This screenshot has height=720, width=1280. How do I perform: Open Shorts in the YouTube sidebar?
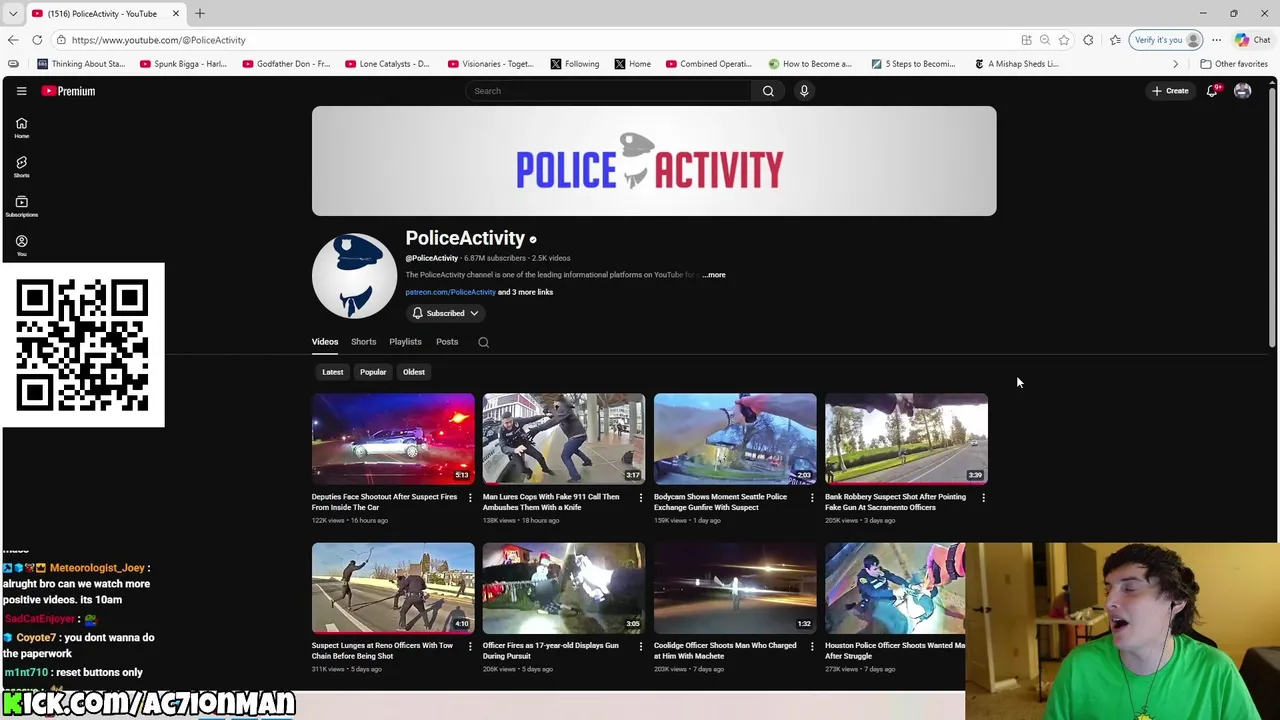click(x=21, y=167)
